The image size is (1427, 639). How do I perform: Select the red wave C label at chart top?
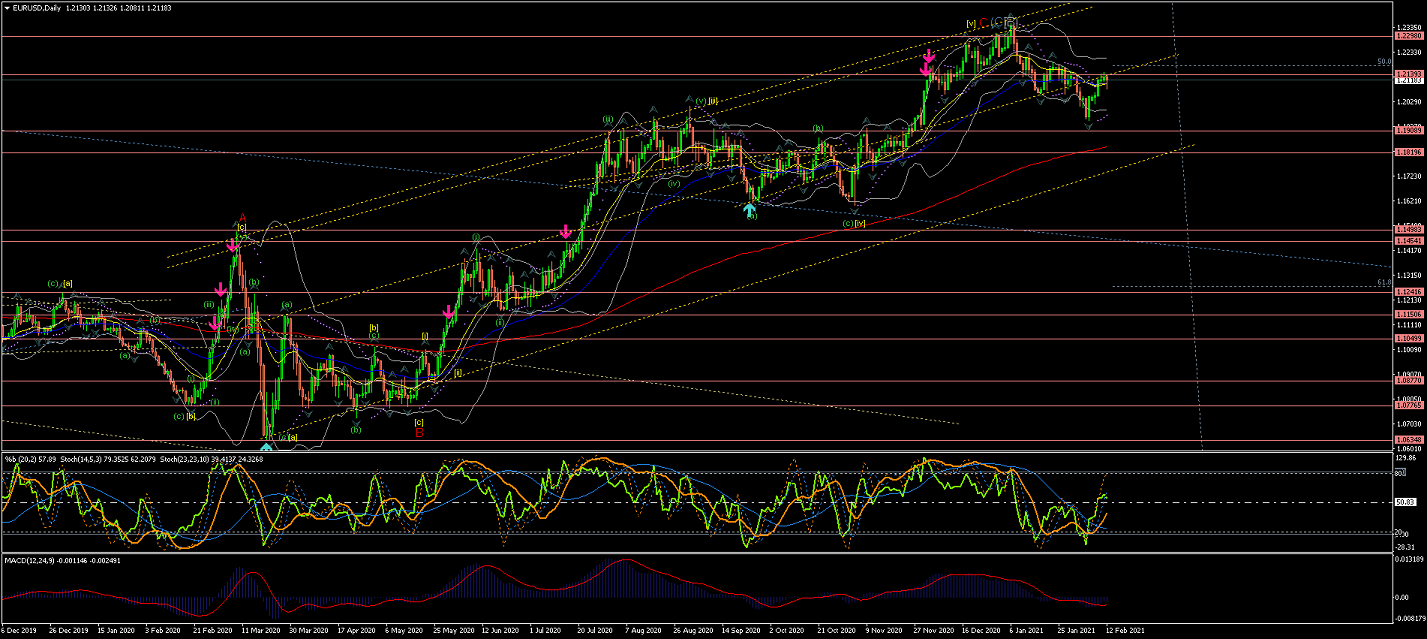click(984, 22)
